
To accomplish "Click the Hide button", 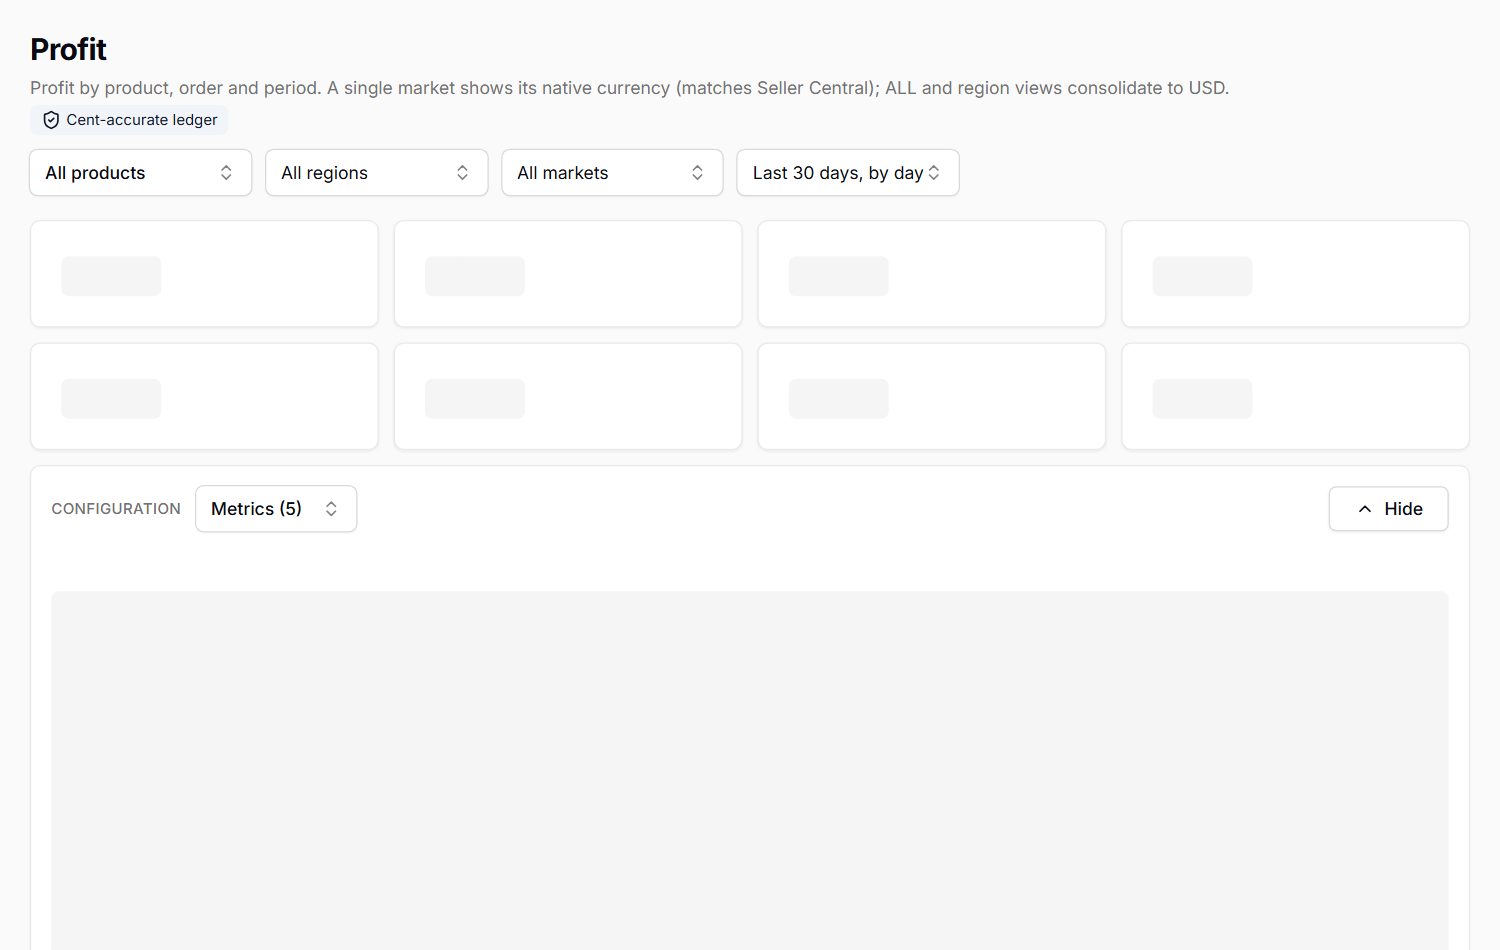I will pos(1388,509).
